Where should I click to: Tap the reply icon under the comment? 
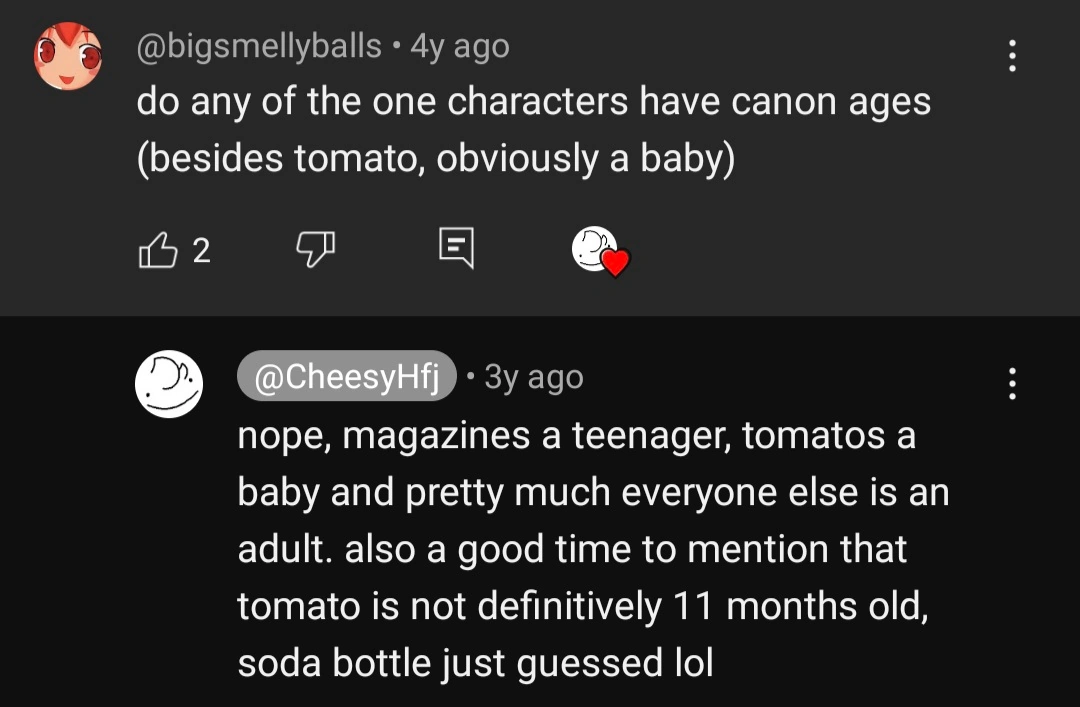tap(456, 250)
